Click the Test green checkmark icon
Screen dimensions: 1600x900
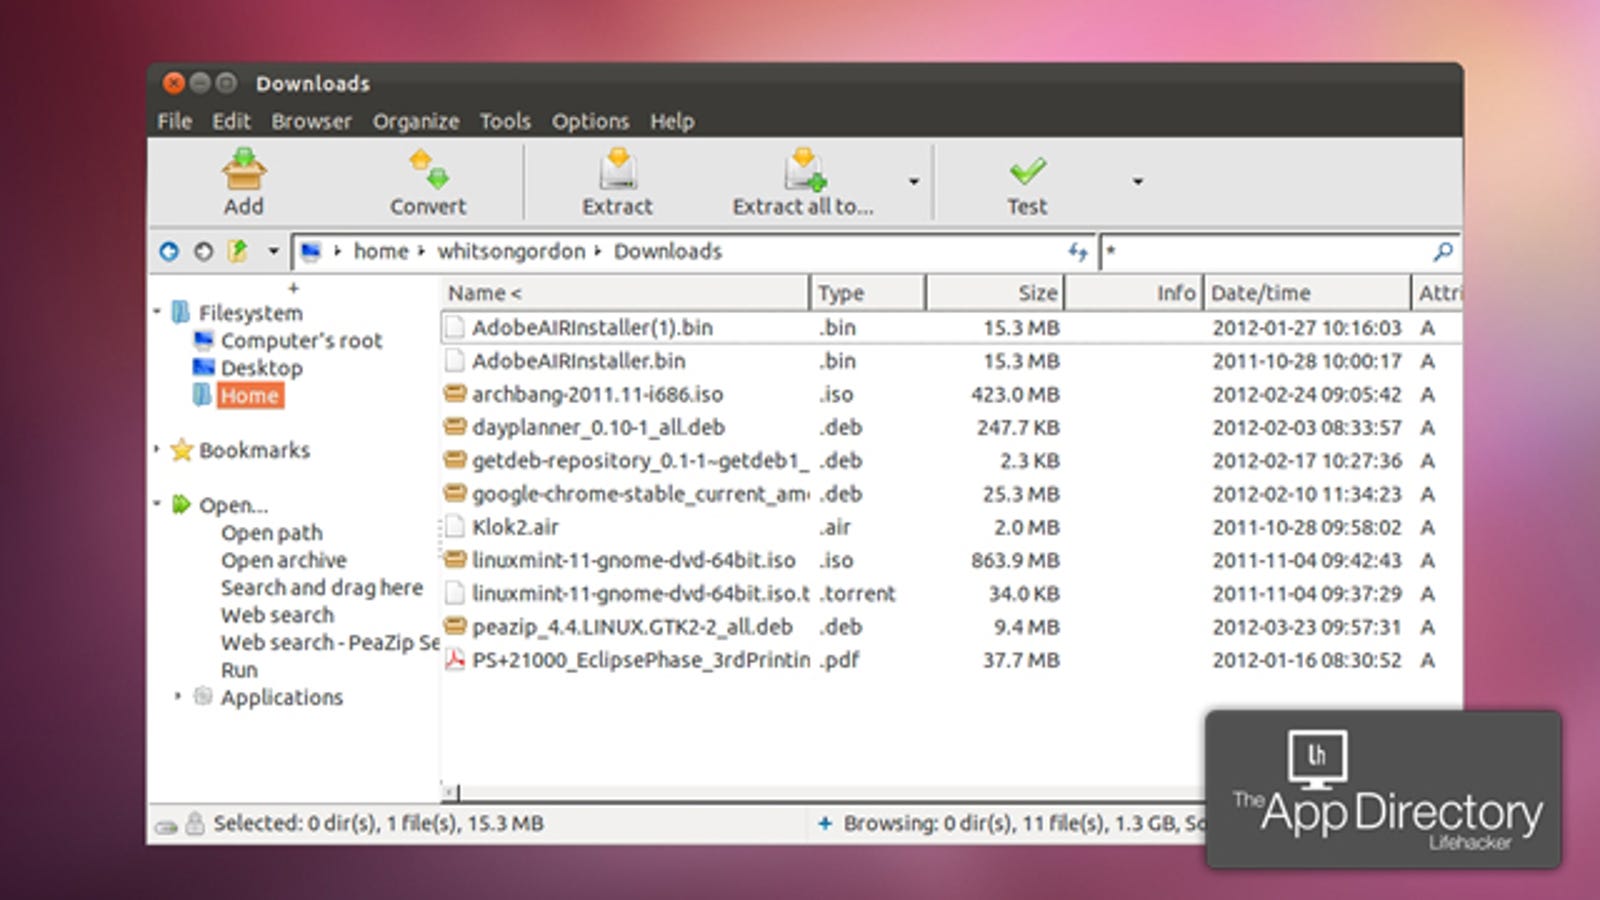click(x=1027, y=171)
